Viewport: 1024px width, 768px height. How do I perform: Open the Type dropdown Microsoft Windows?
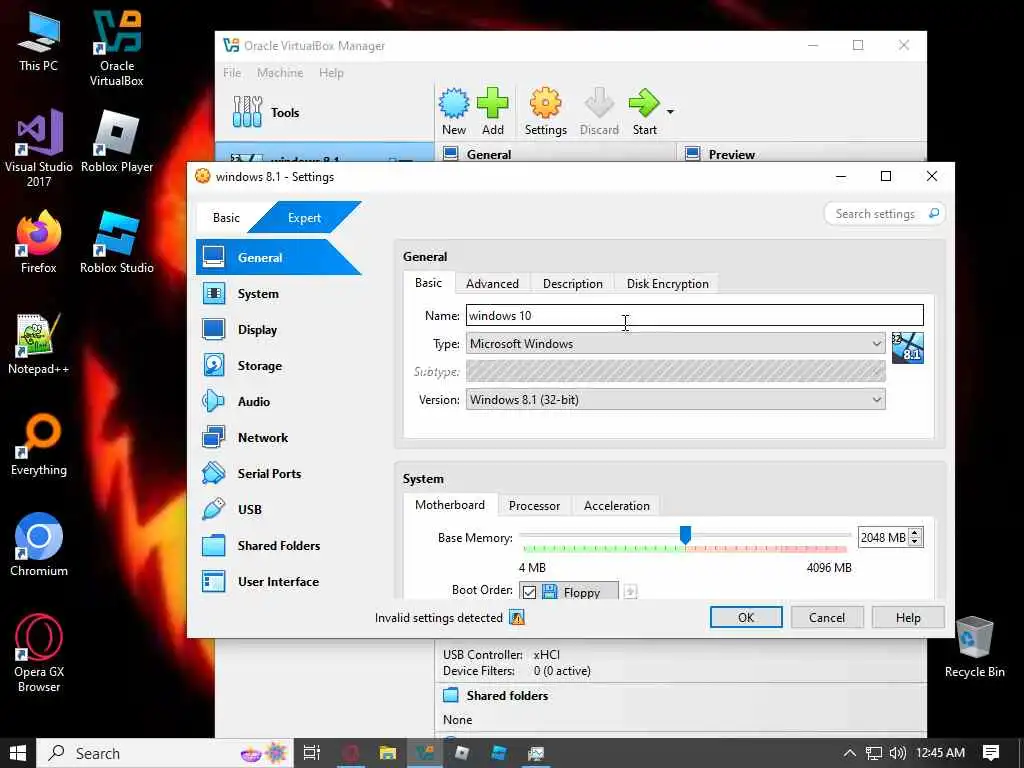pos(675,344)
